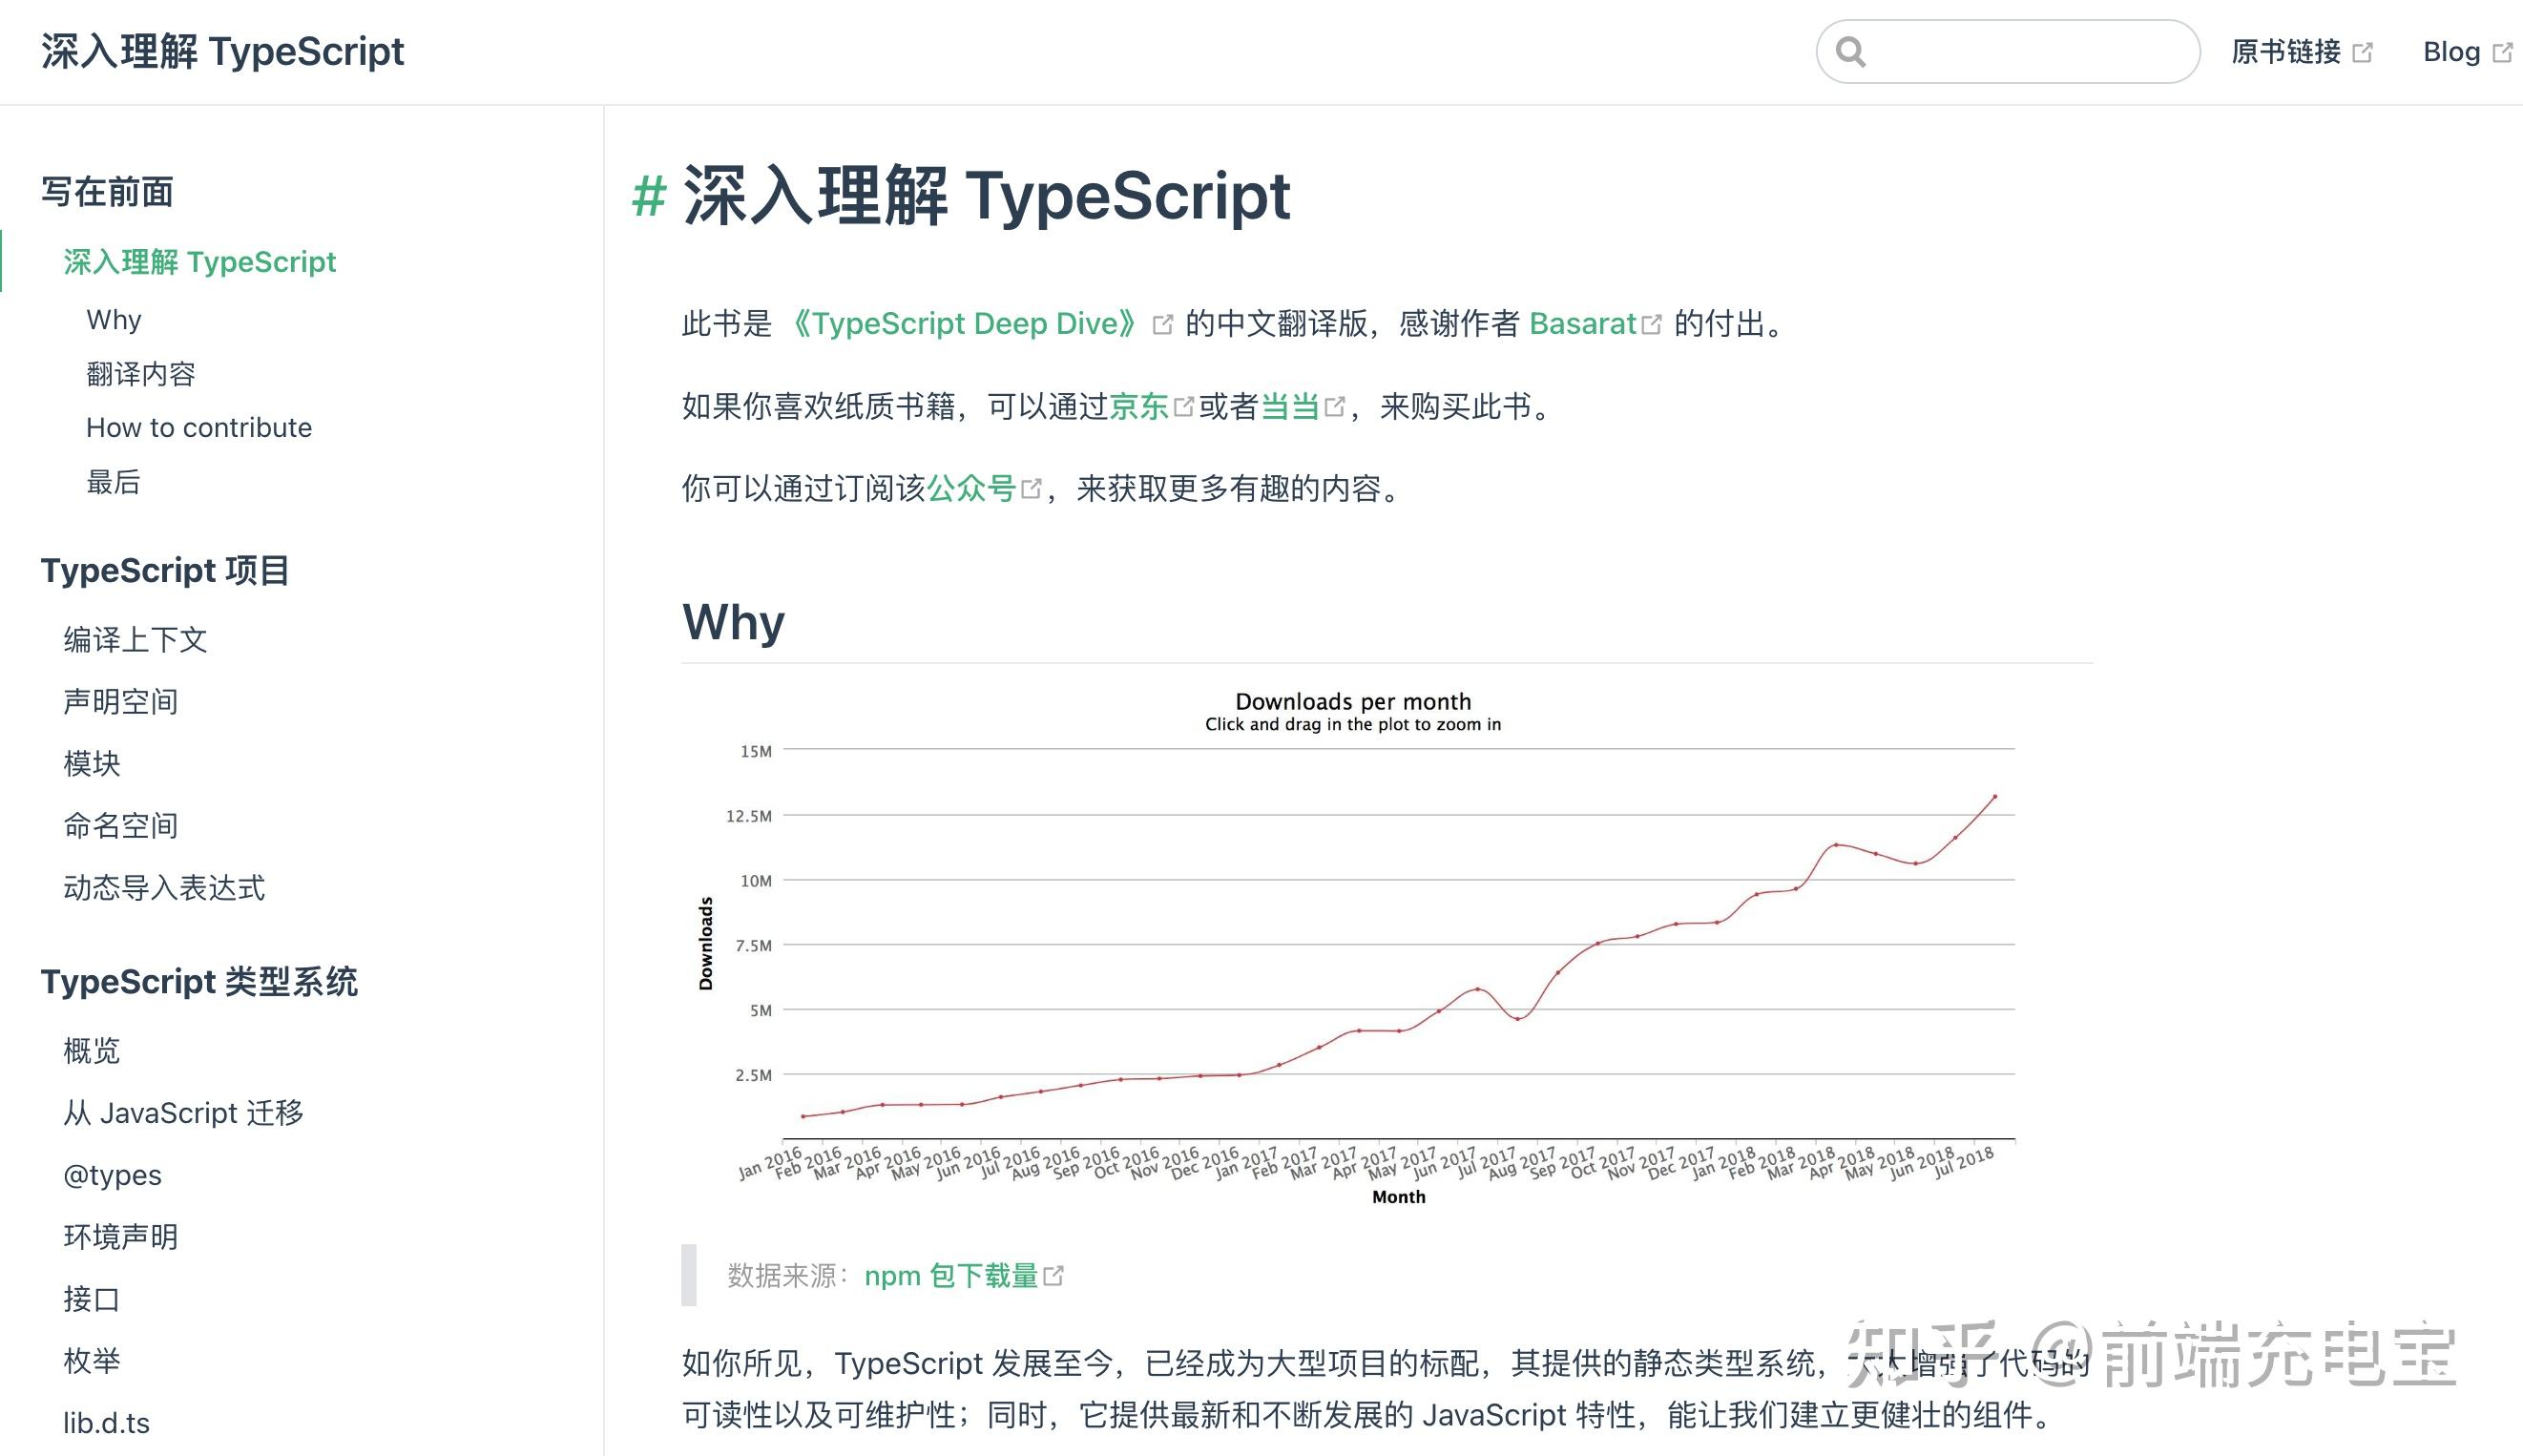Select 编译上下文 in the sidebar
2523x1456 pixels.
[136, 639]
